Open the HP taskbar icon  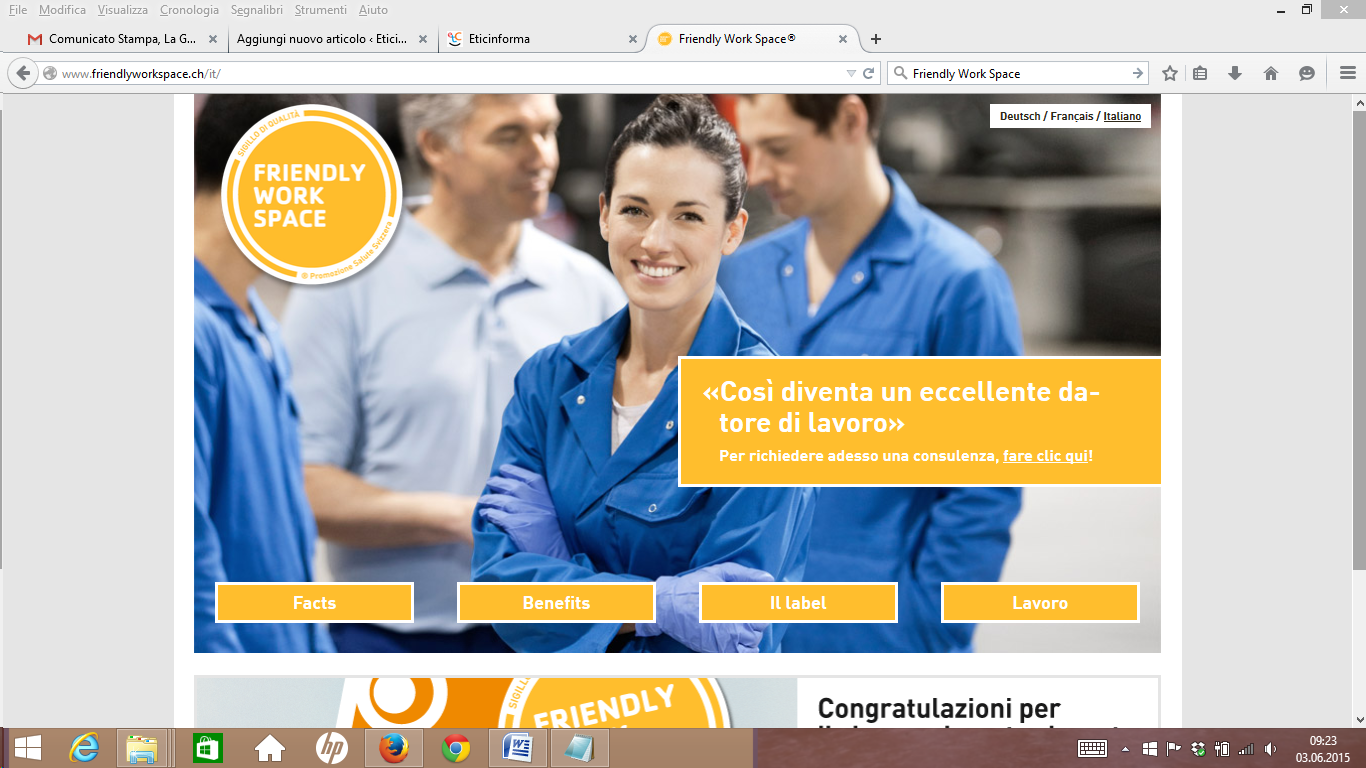click(x=332, y=748)
